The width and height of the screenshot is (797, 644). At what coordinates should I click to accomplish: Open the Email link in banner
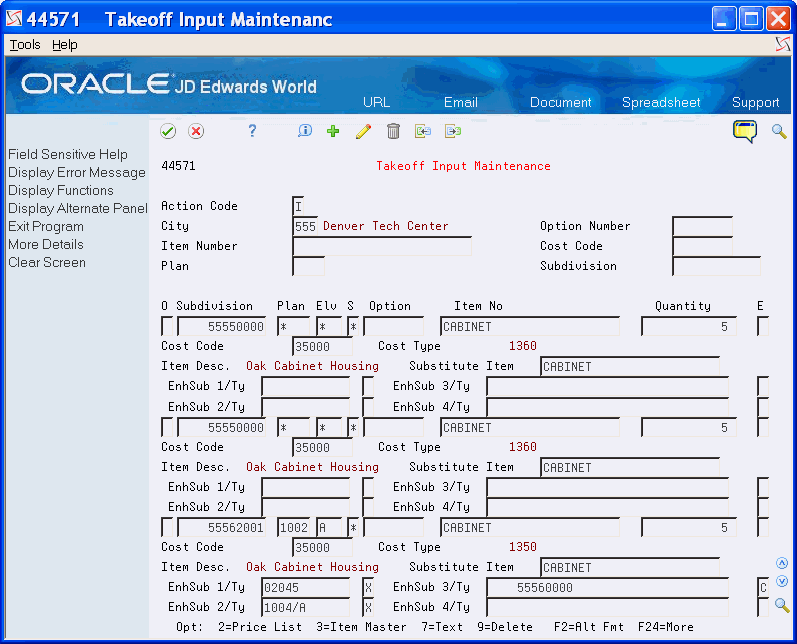[461, 102]
